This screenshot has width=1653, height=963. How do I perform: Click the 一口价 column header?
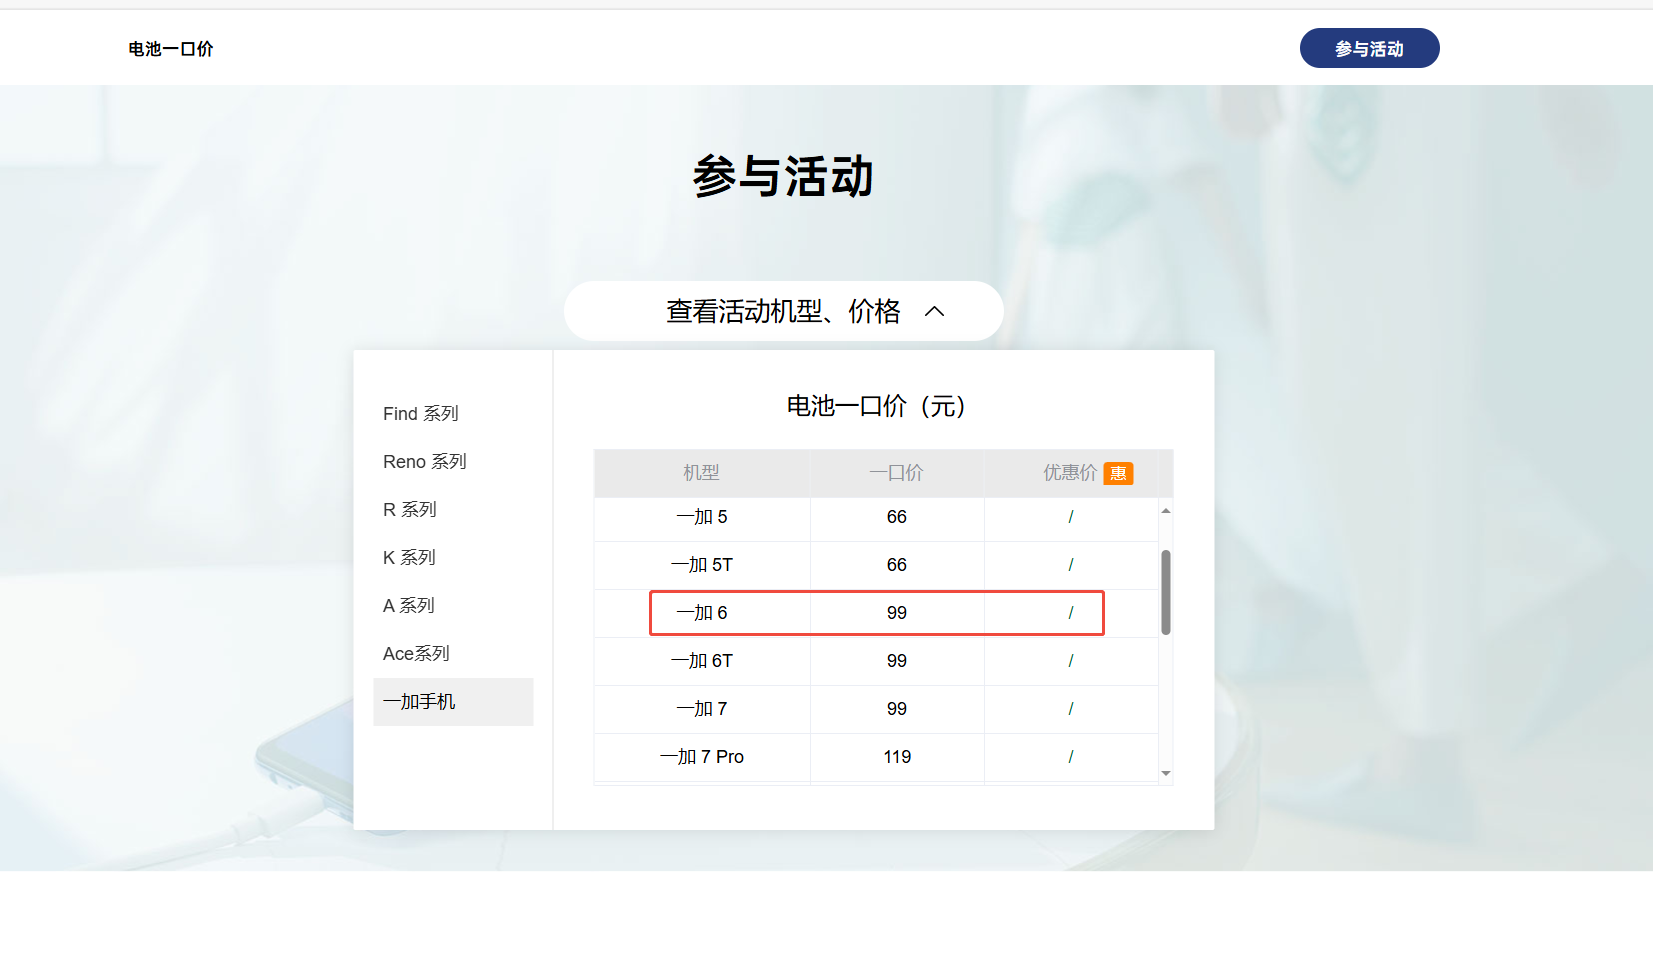[897, 473]
